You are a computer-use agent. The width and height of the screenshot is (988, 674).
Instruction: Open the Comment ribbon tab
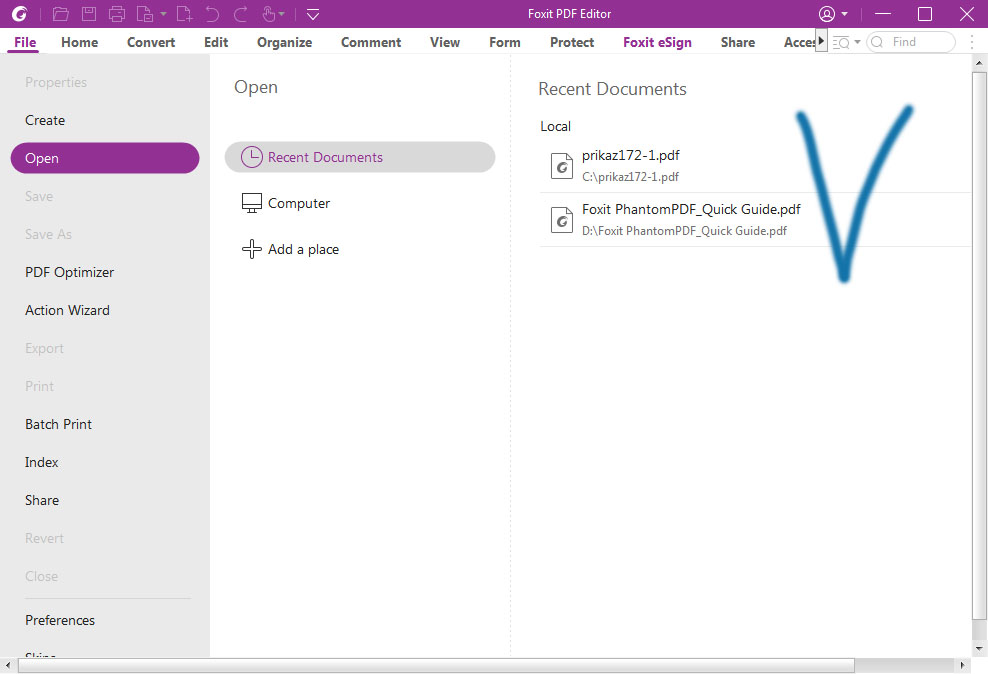click(371, 42)
